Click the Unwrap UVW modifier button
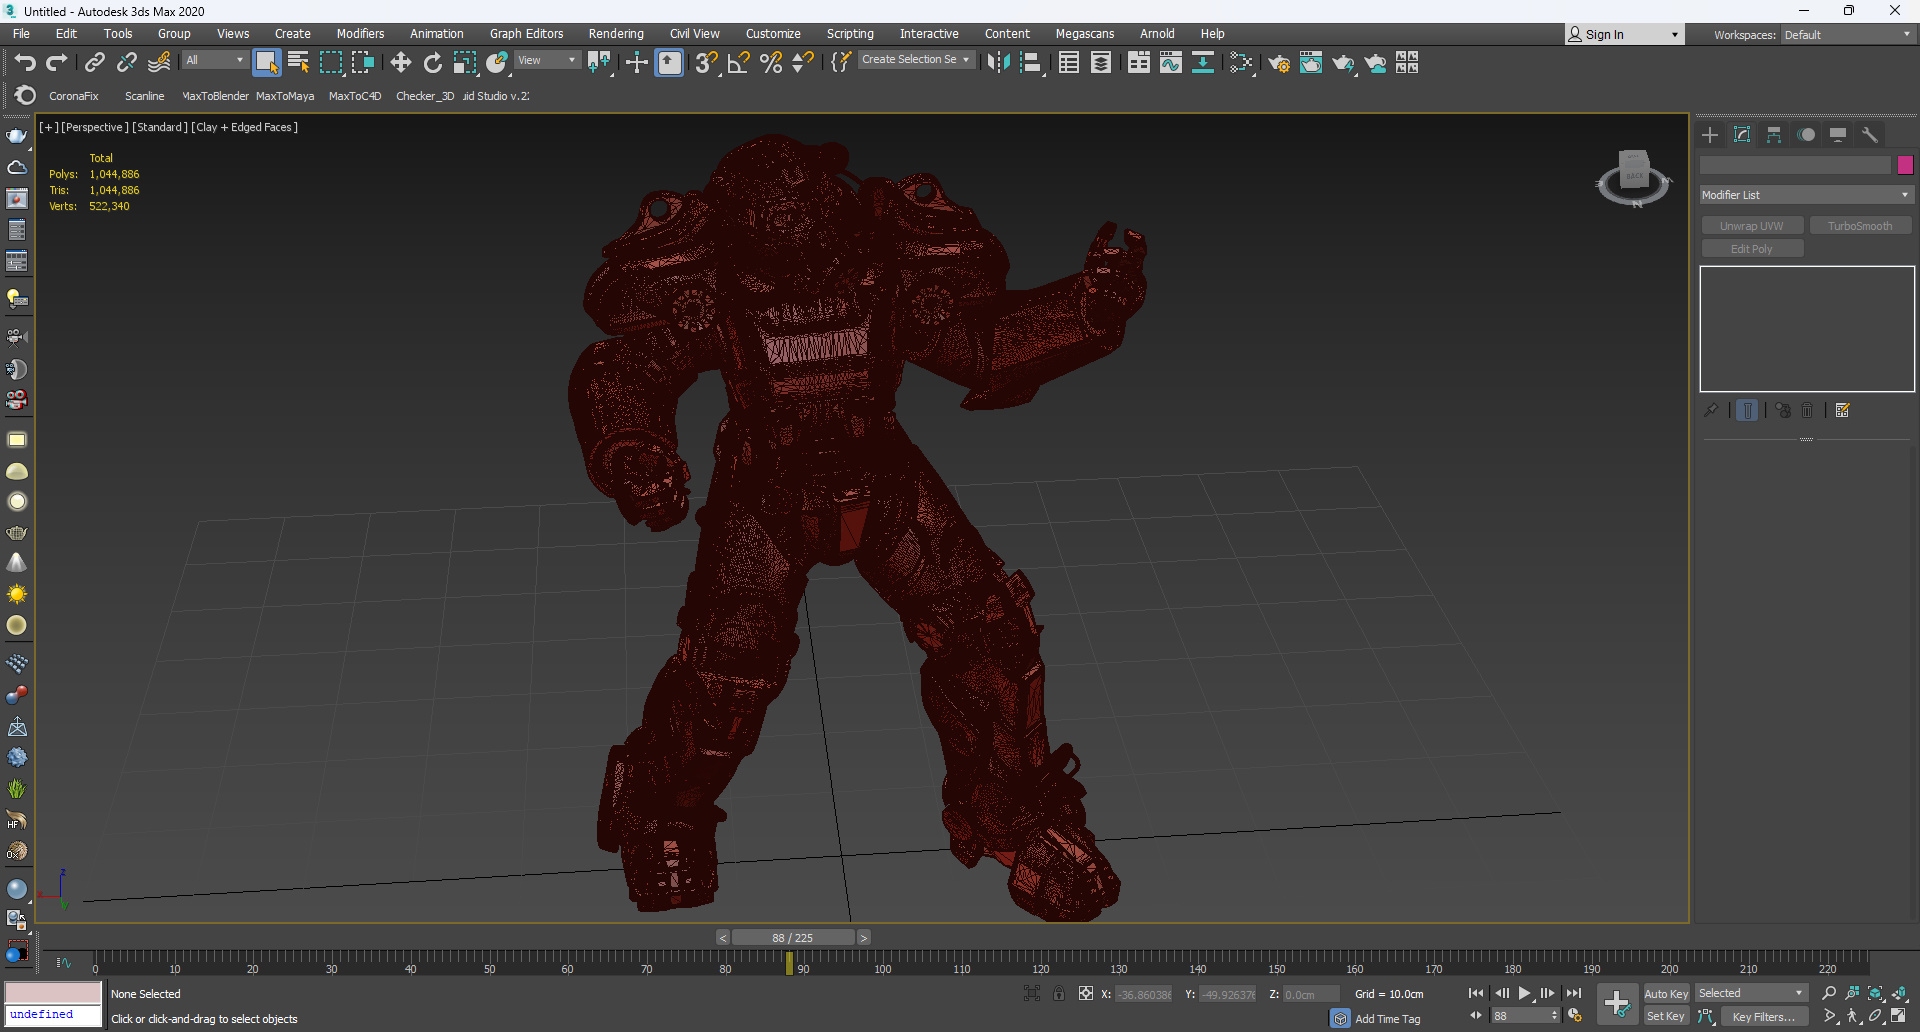 [1752, 226]
